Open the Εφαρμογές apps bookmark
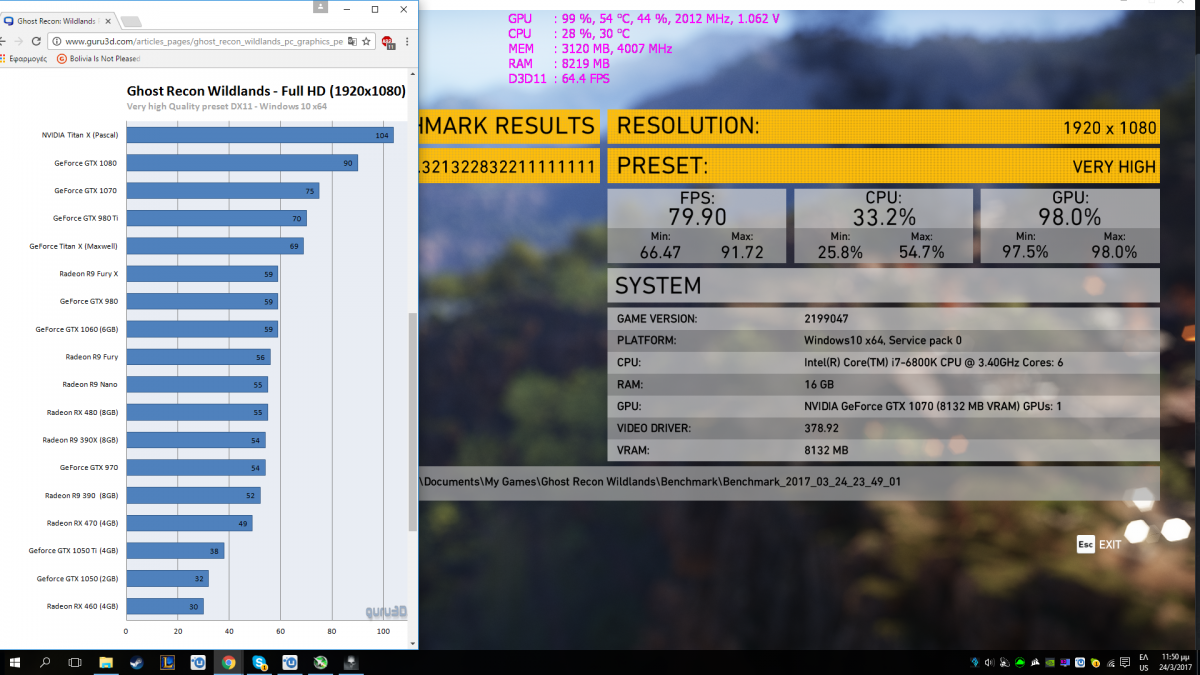This screenshot has height=675, width=1200. coord(24,59)
